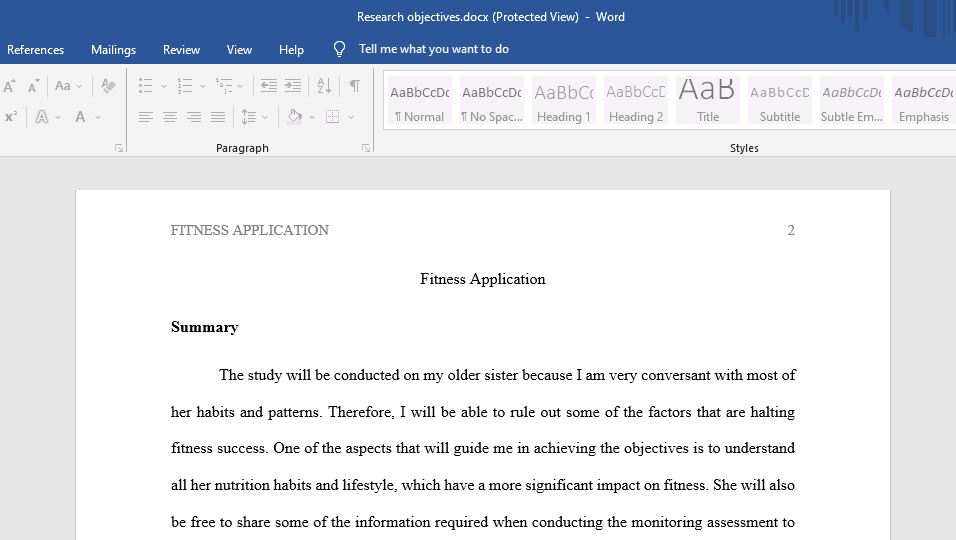Click the word 'Therefore,' in the document

pyautogui.click(x=362, y=412)
